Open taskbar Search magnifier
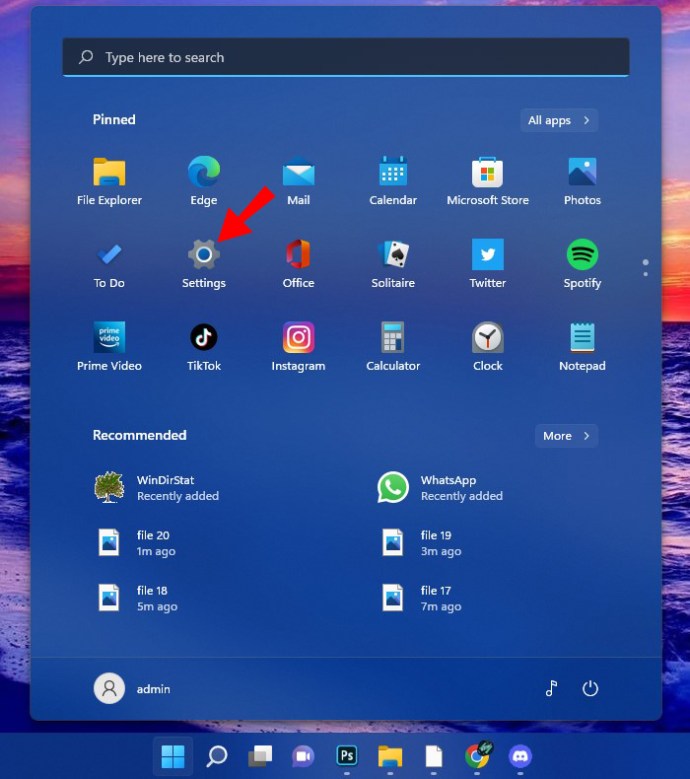690x779 pixels. coord(217,756)
